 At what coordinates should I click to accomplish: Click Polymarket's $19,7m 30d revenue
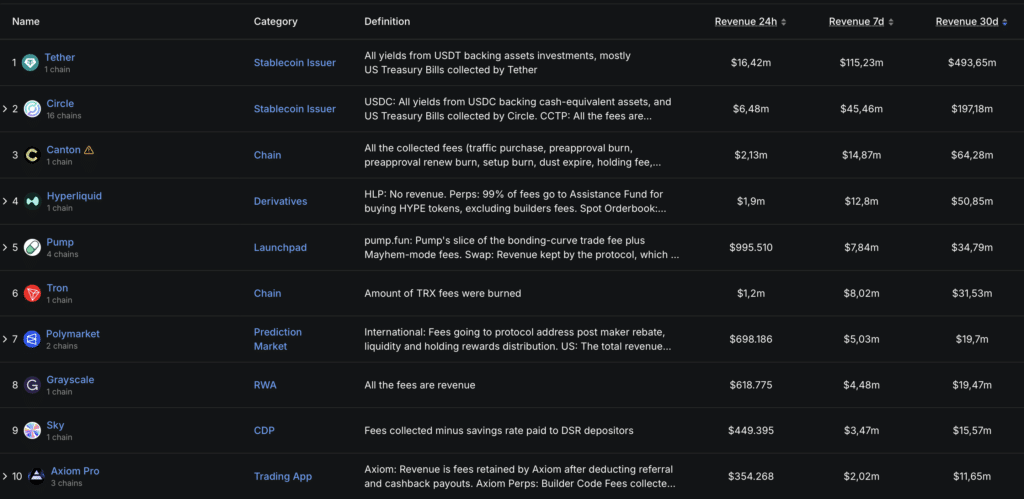coord(972,339)
